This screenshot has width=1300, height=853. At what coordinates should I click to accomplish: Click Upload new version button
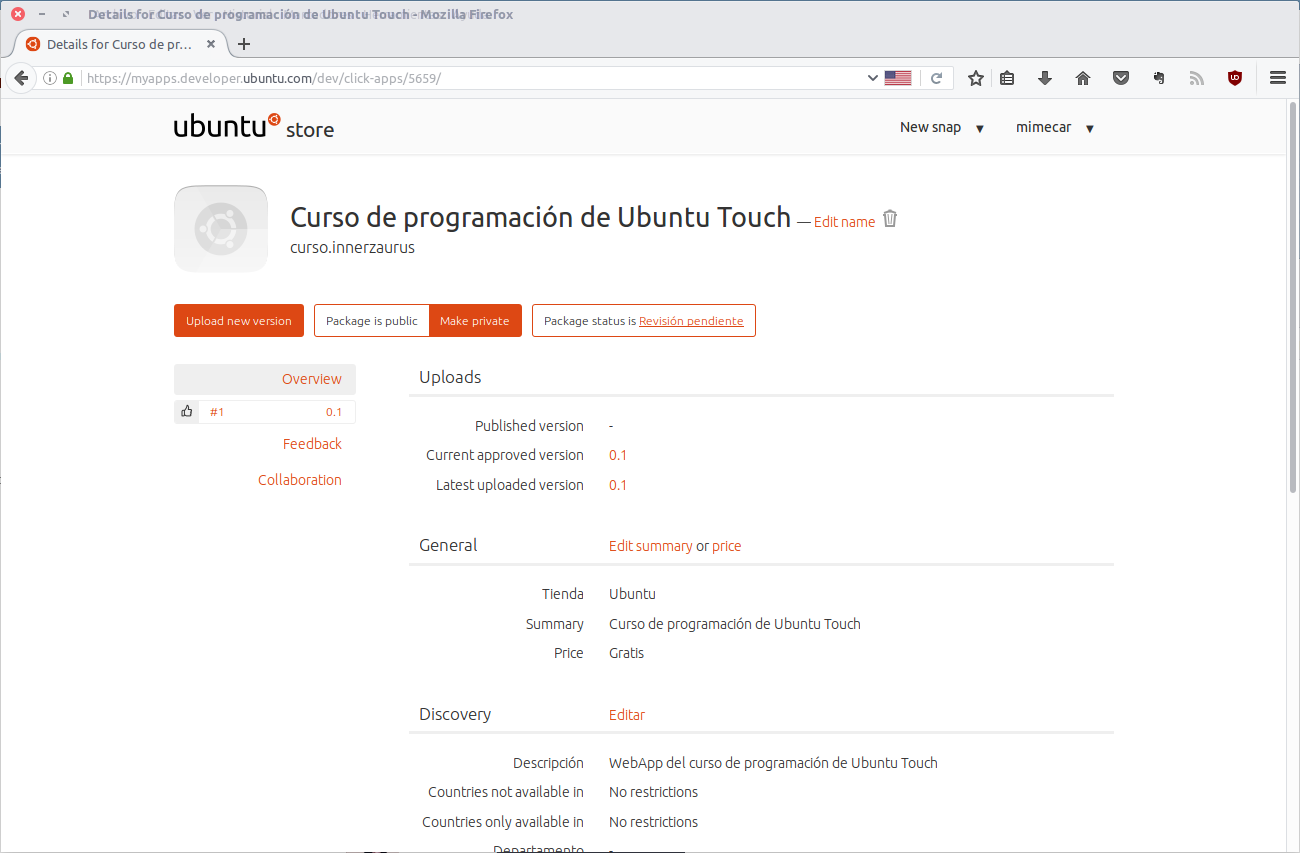click(239, 321)
